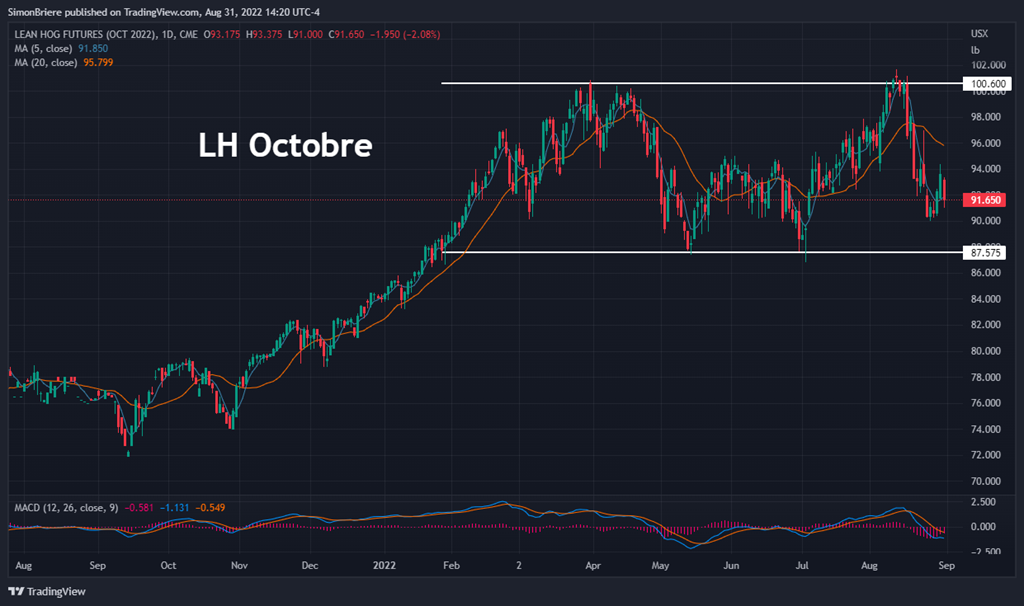Click the 87.575 price label on axis
The image size is (1024, 606).
(x=982, y=253)
